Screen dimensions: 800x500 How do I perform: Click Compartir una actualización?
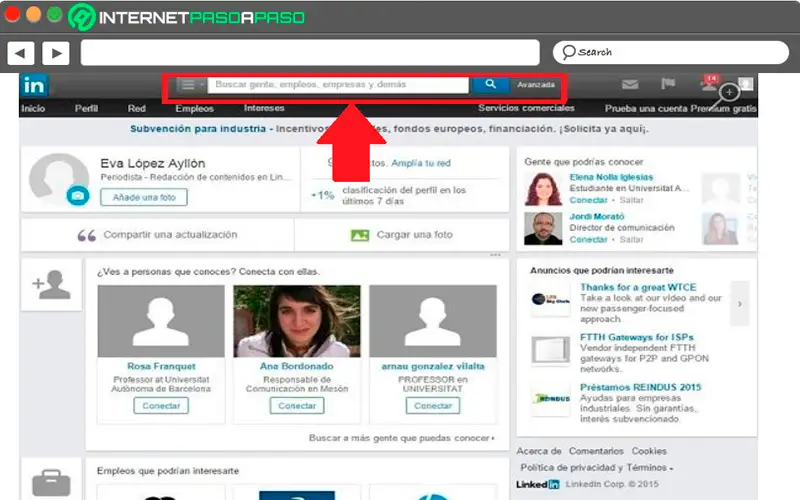(170, 235)
